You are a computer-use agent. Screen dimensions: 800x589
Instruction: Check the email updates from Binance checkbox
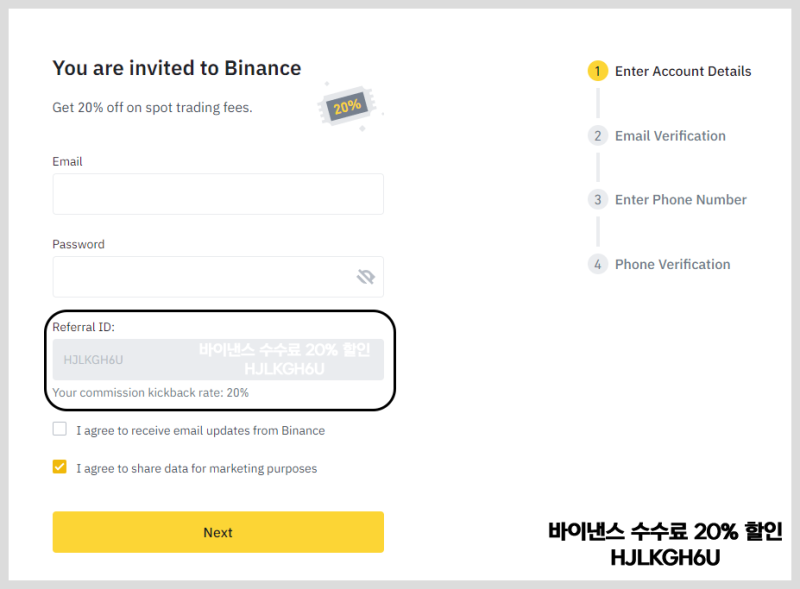coord(60,429)
